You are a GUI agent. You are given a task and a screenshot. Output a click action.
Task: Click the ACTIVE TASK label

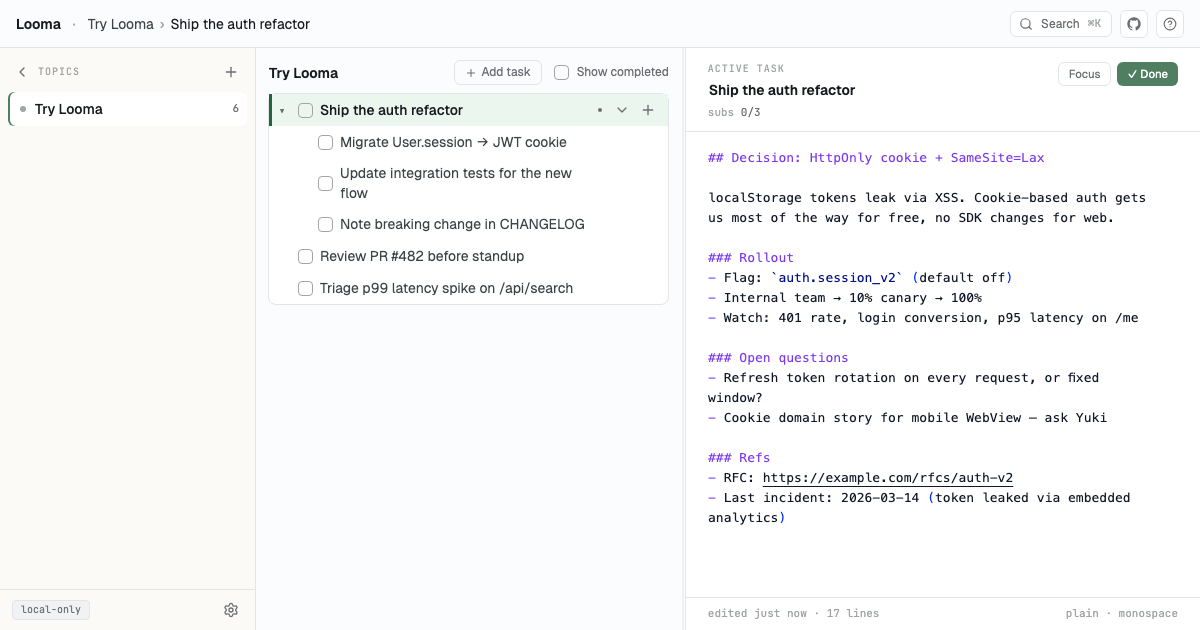746,69
